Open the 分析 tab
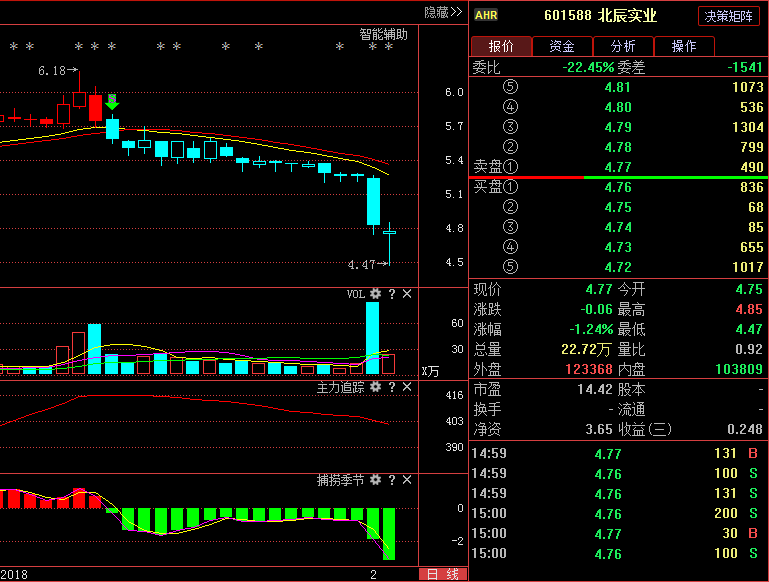Viewport: 769px width, 582px height. point(623,46)
